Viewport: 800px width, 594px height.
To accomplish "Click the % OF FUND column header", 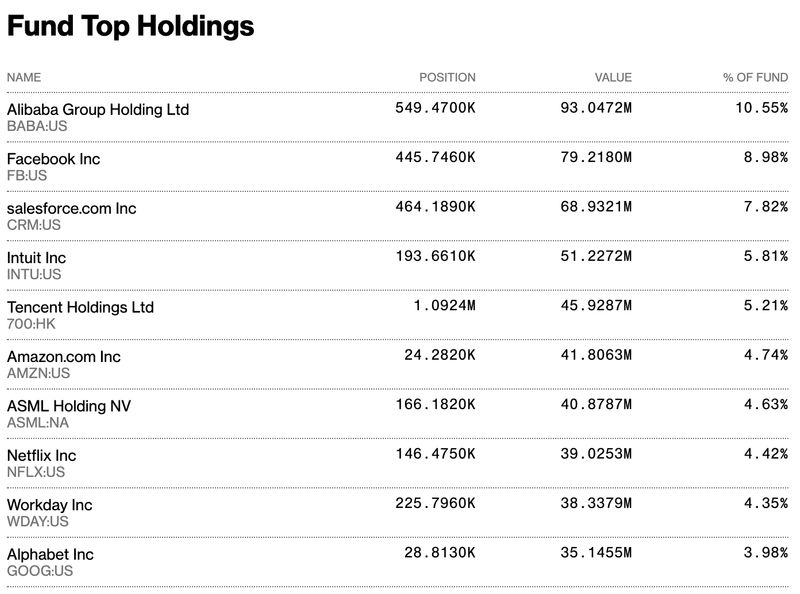I will (x=755, y=77).
